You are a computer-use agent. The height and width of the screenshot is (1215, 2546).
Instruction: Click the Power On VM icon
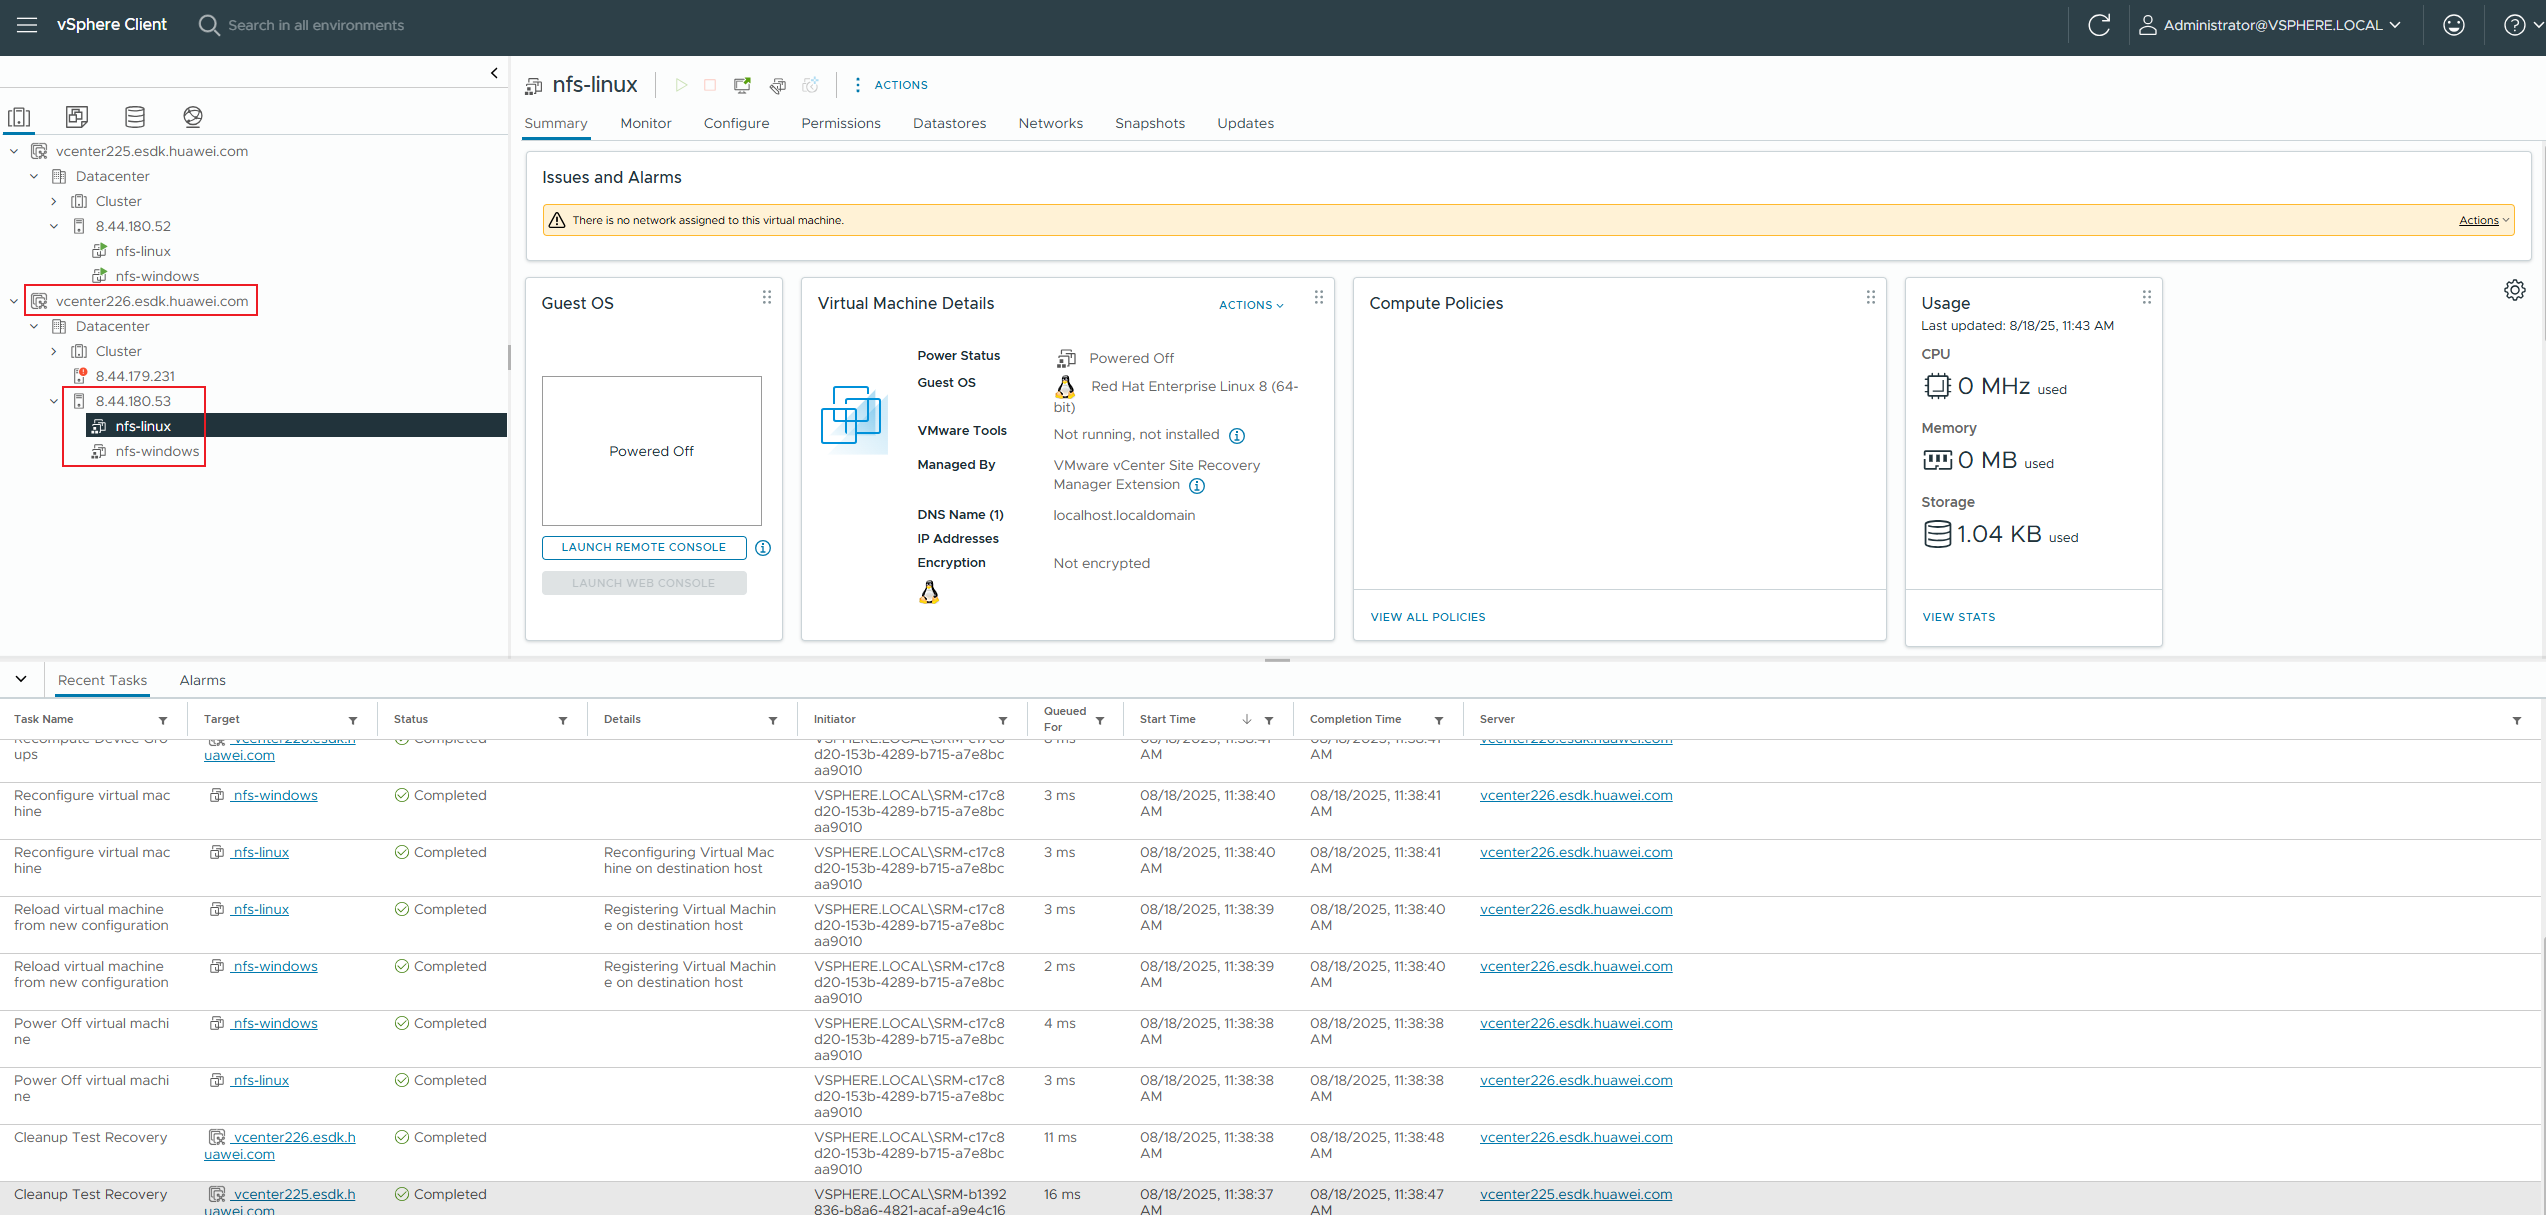pos(681,85)
